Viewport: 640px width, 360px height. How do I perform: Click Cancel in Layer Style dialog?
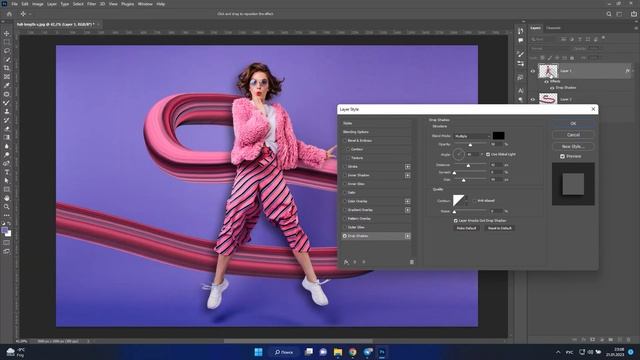coord(573,135)
